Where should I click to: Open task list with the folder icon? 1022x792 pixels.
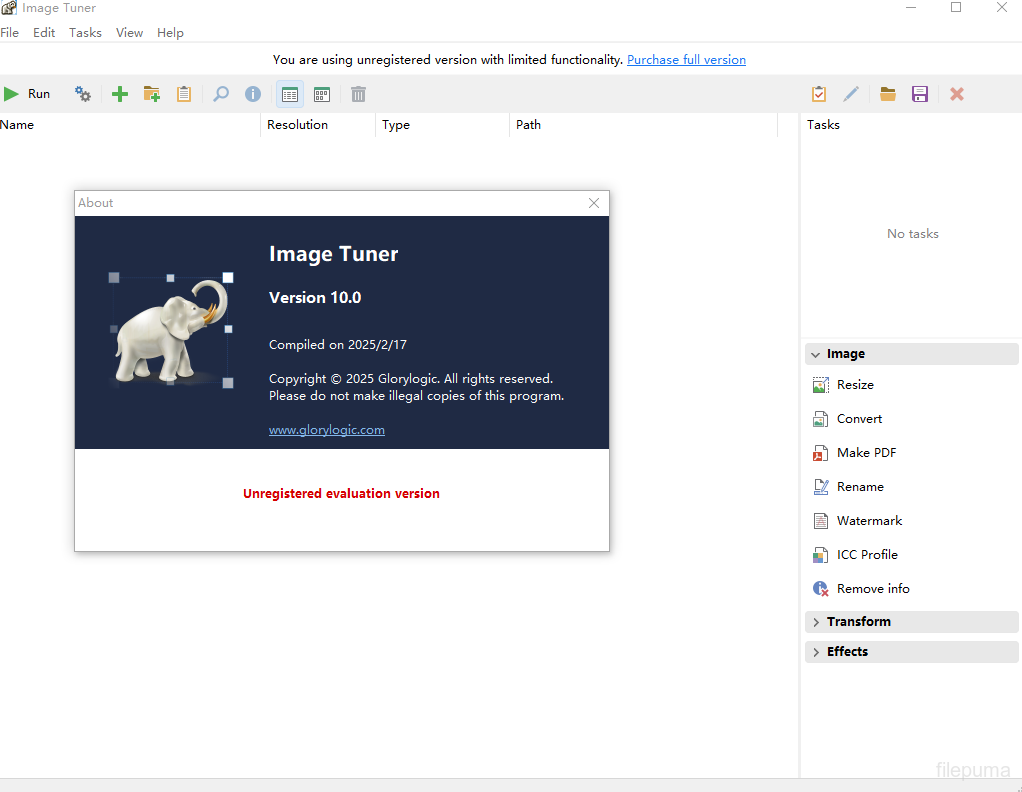888,94
